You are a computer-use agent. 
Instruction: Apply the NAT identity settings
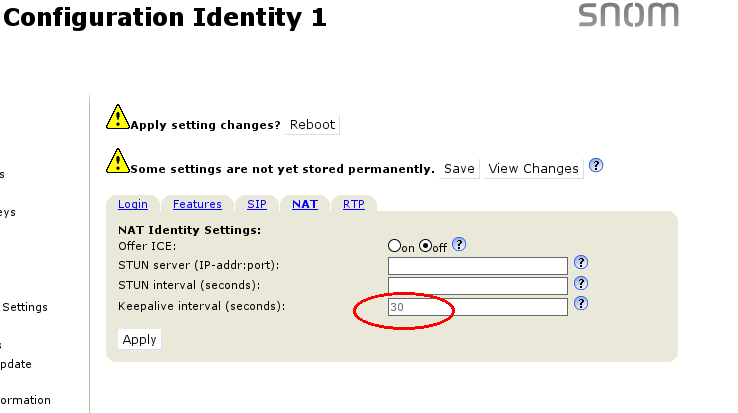coord(139,339)
